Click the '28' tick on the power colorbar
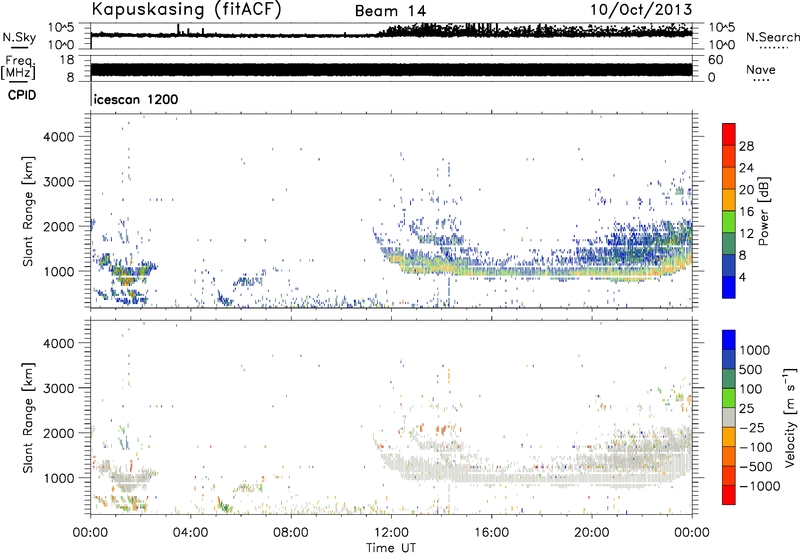Image resolution: width=800 pixels, height=554 pixels. (x=746, y=146)
